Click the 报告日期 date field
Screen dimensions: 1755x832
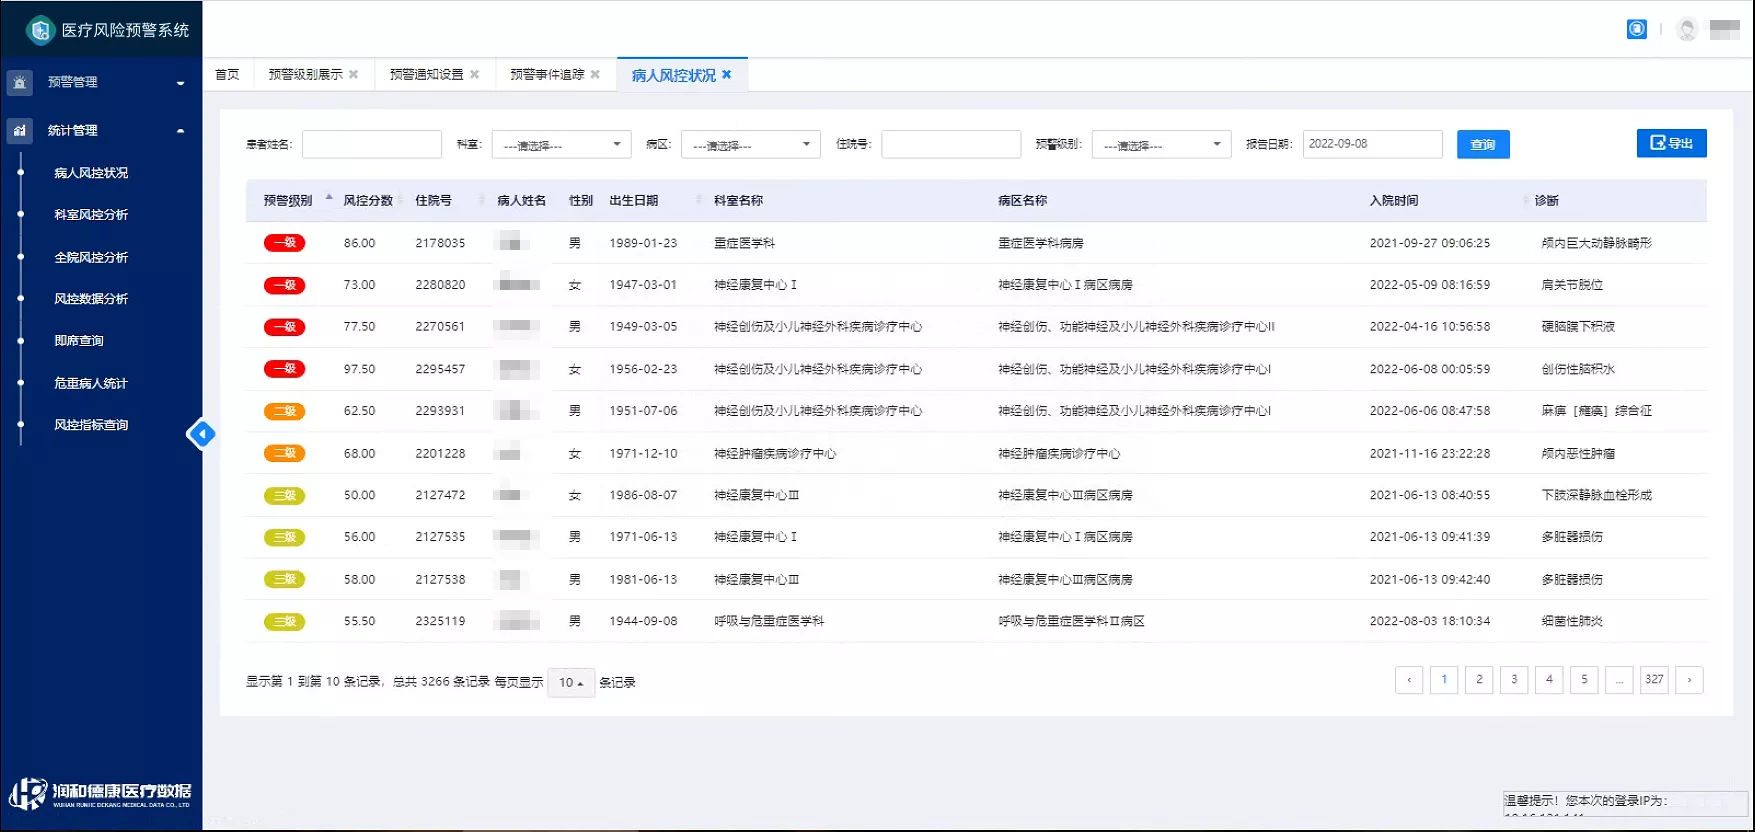[1372, 145]
